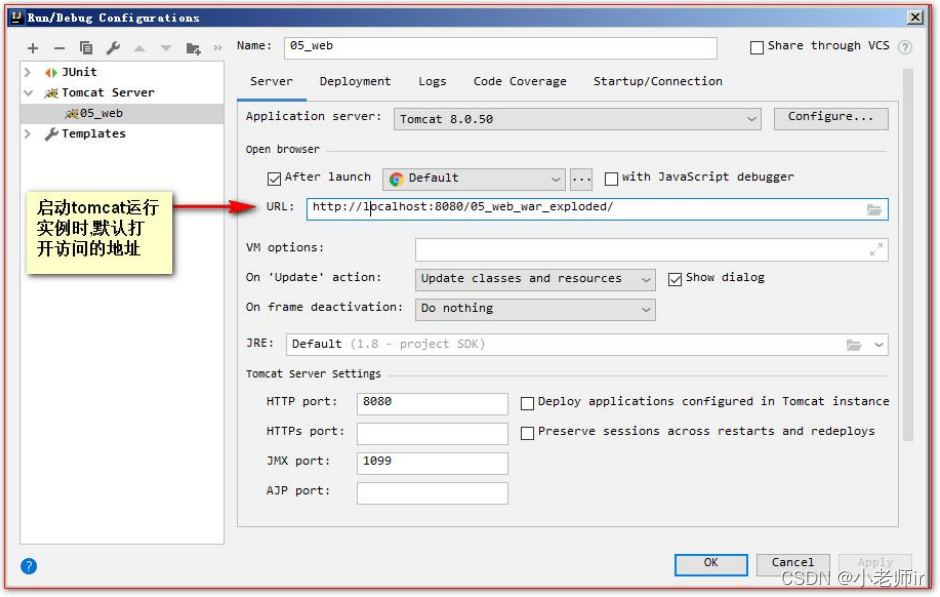Click into the Name field

pos(501,47)
